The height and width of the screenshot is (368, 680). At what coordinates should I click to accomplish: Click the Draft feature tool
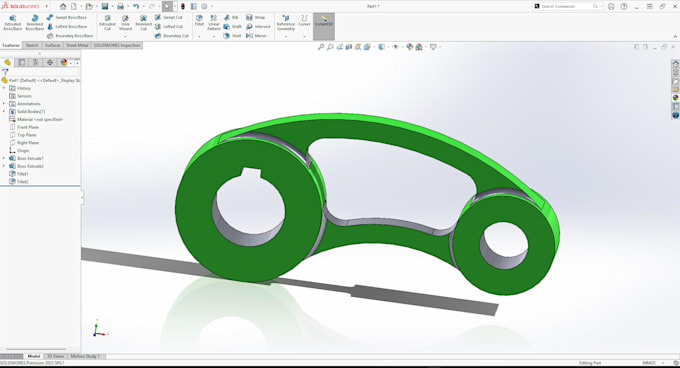(232, 26)
